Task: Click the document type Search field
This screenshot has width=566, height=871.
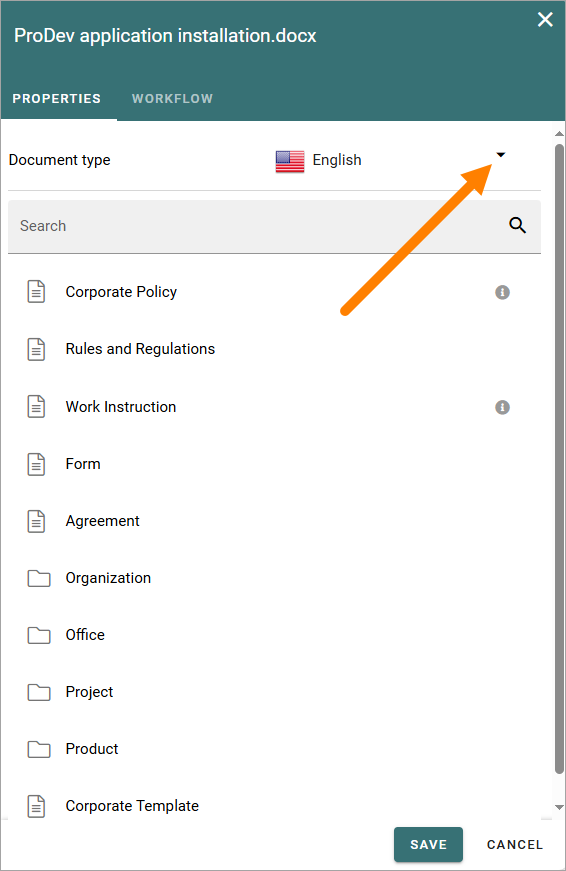Action: 274,227
